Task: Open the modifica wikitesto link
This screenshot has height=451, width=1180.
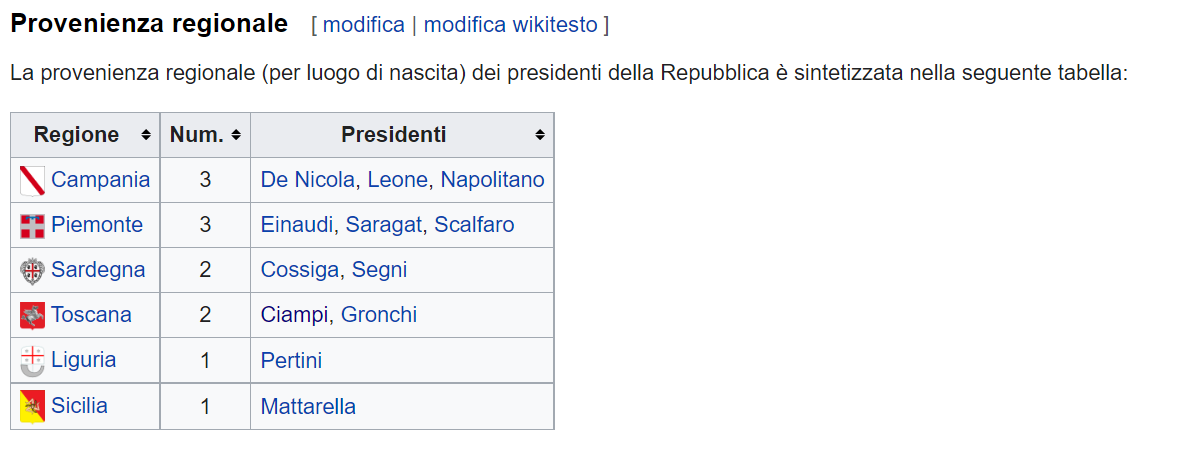Action: (511, 25)
